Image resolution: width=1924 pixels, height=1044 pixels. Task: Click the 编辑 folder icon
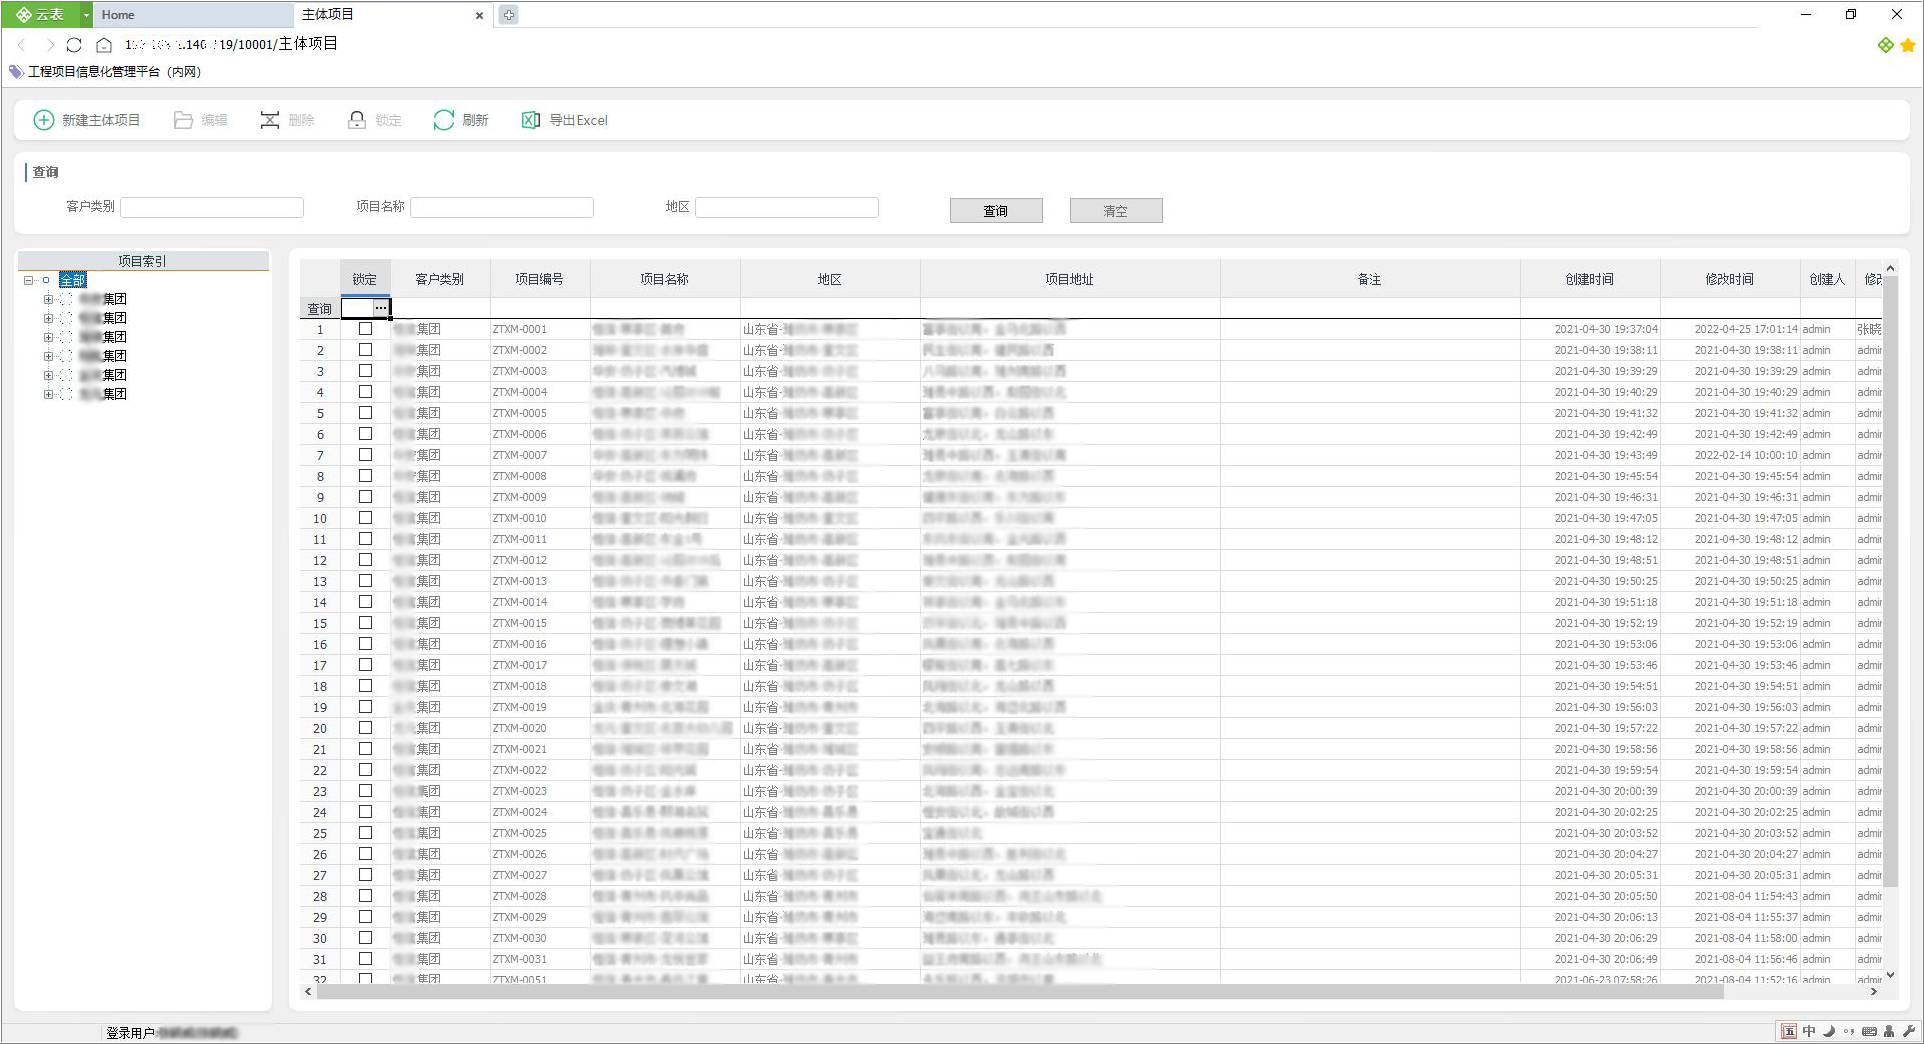click(183, 120)
